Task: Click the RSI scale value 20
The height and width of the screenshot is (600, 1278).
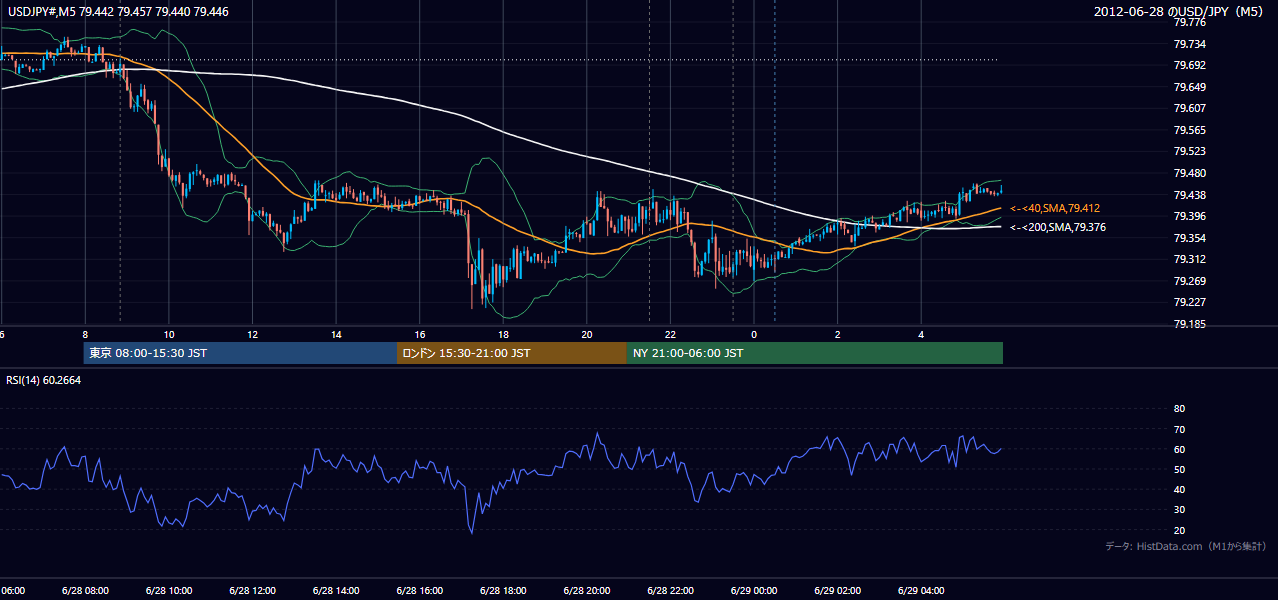Action: [1179, 530]
